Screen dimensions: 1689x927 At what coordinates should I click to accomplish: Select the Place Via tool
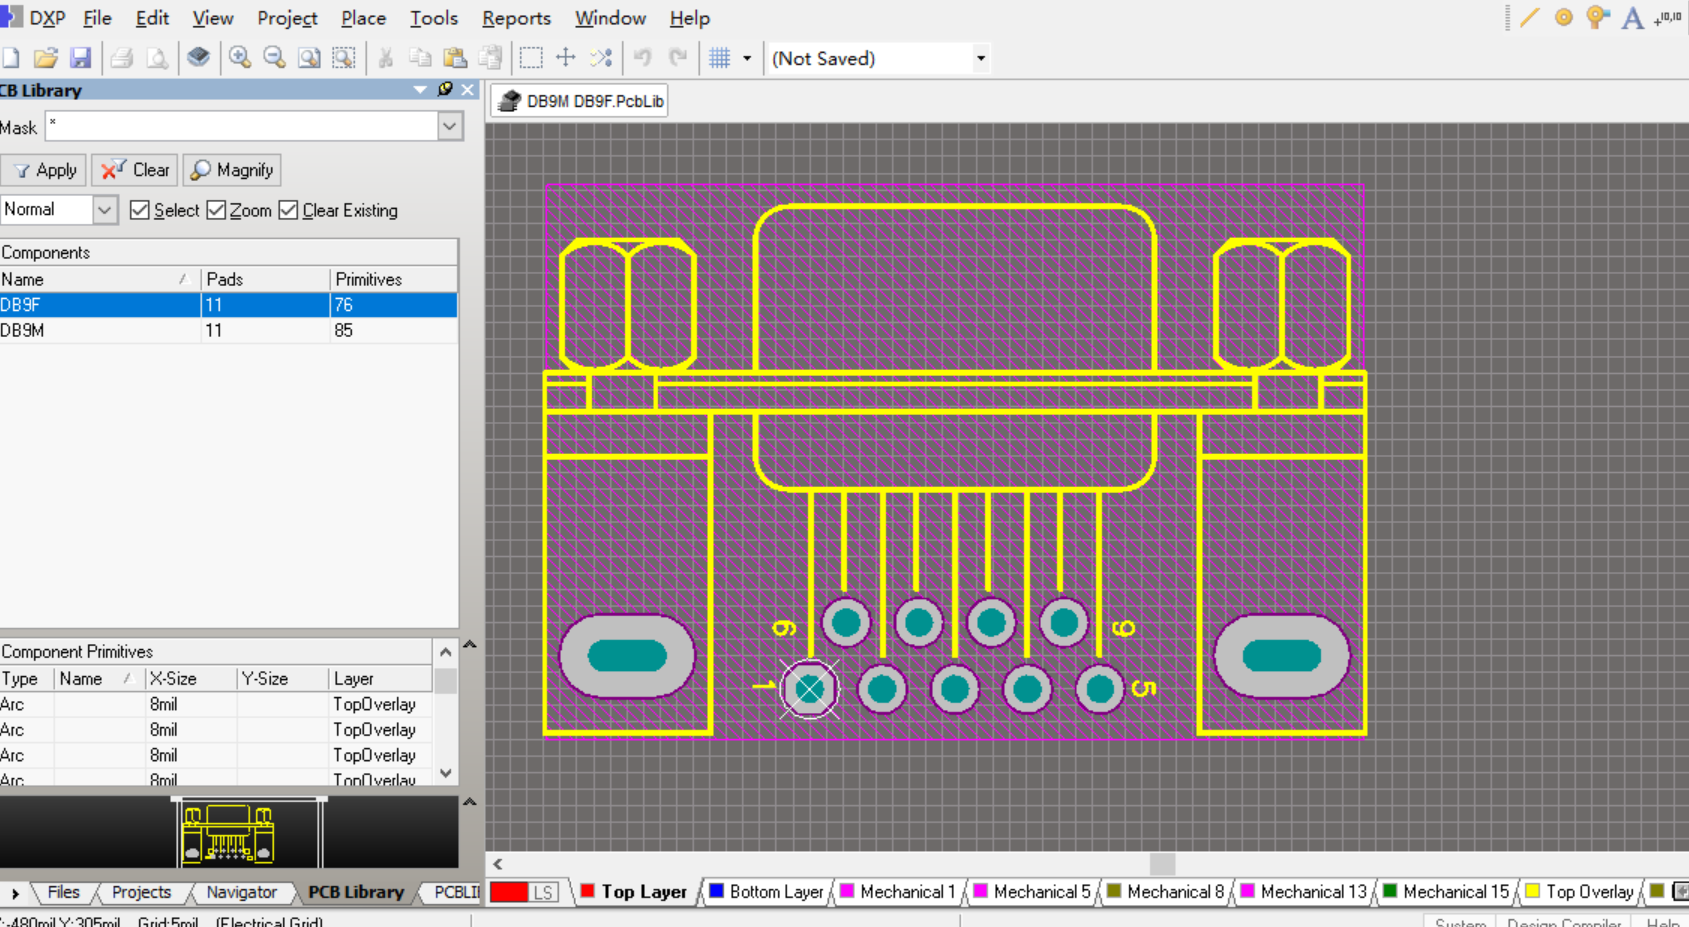point(1598,18)
